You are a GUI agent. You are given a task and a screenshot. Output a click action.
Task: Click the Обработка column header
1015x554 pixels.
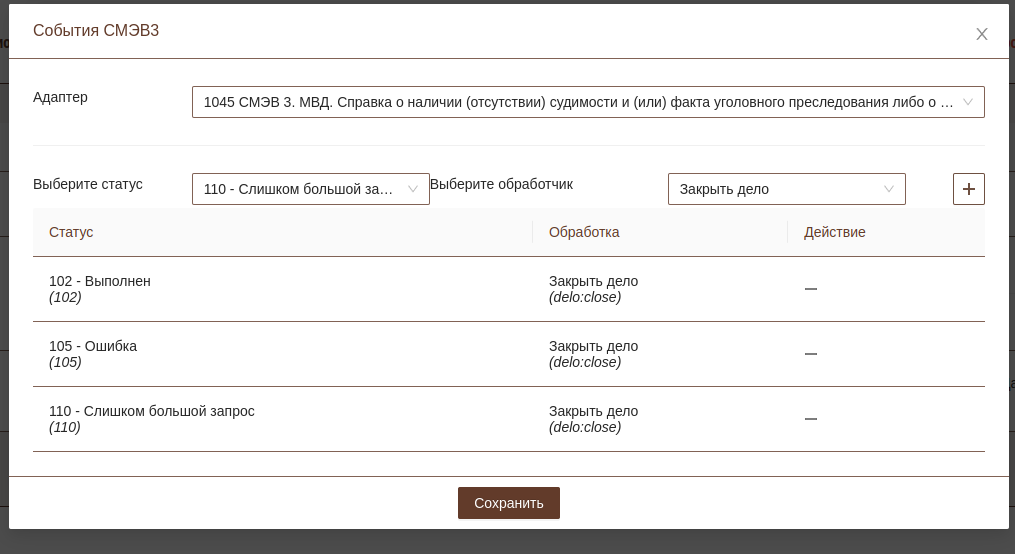tap(584, 232)
